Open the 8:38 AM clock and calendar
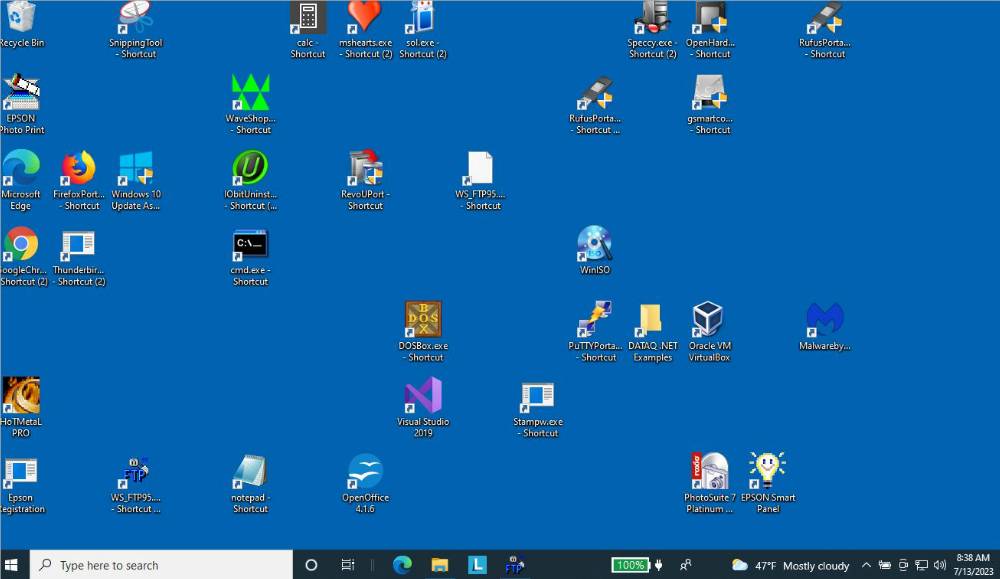This screenshot has height=579, width=1000. pyautogui.click(x=973, y=565)
